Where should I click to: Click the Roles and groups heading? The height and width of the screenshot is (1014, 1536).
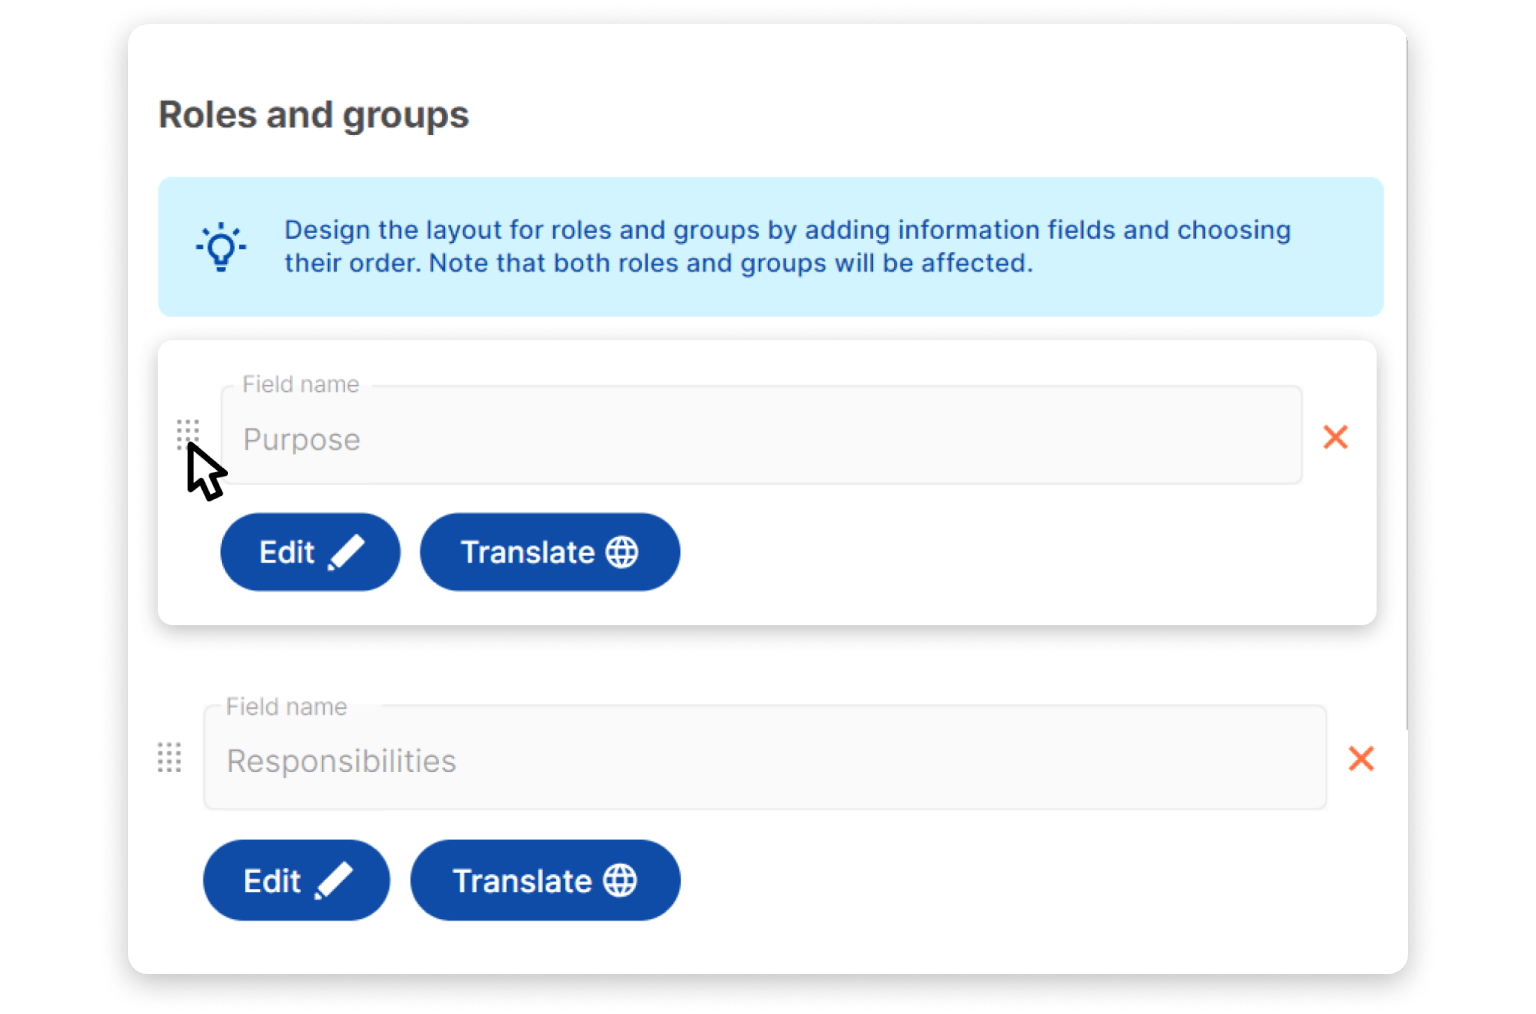click(313, 115)
